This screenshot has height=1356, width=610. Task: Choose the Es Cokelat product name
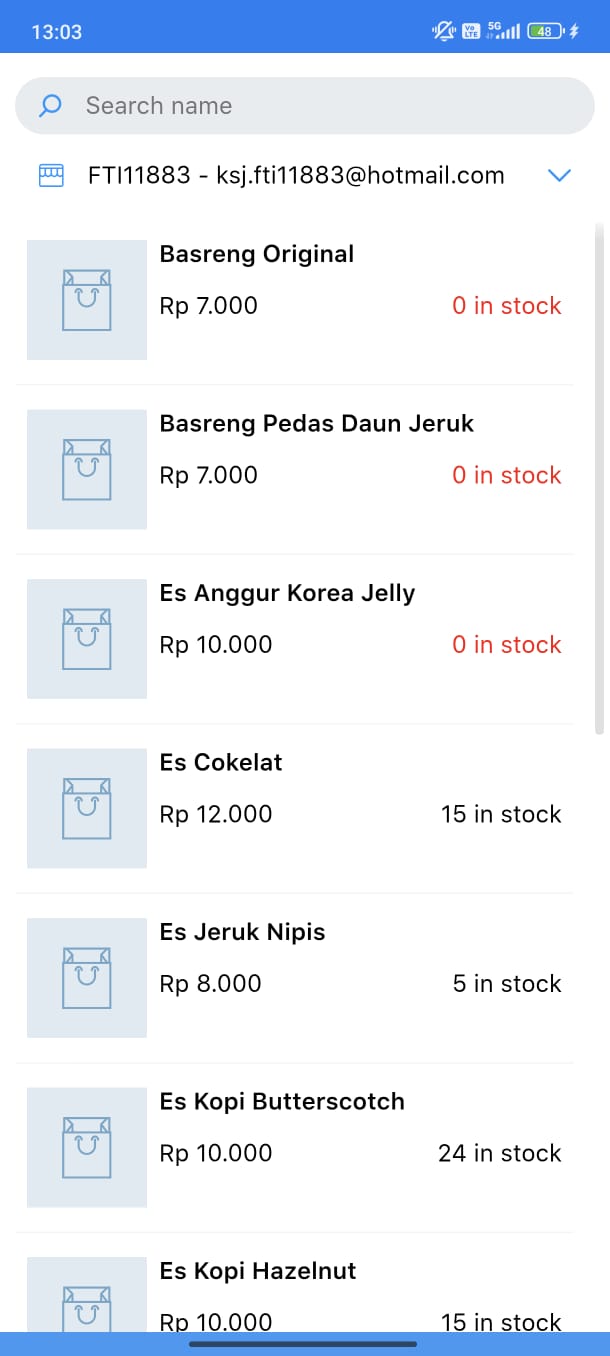(221, 763)
